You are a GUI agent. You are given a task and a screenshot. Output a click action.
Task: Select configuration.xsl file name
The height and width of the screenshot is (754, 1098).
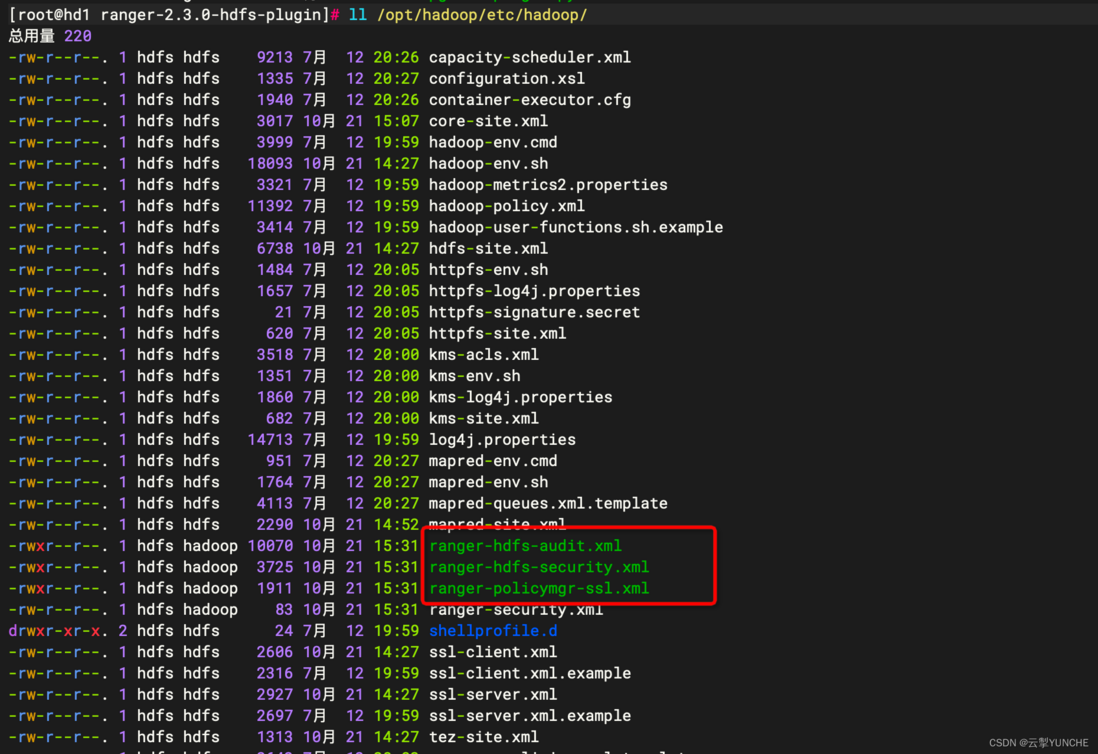tap(506, 78)
